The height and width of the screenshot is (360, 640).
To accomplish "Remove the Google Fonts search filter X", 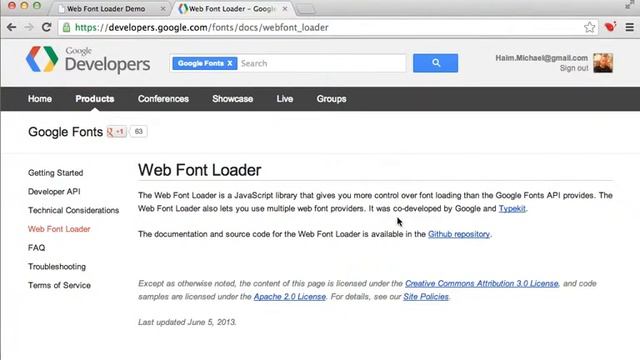I will 230,63.
